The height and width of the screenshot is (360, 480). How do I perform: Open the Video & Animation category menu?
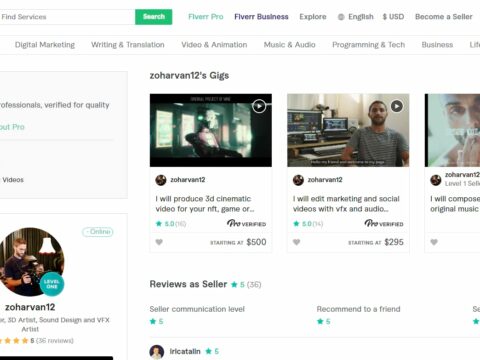point(214,45)
